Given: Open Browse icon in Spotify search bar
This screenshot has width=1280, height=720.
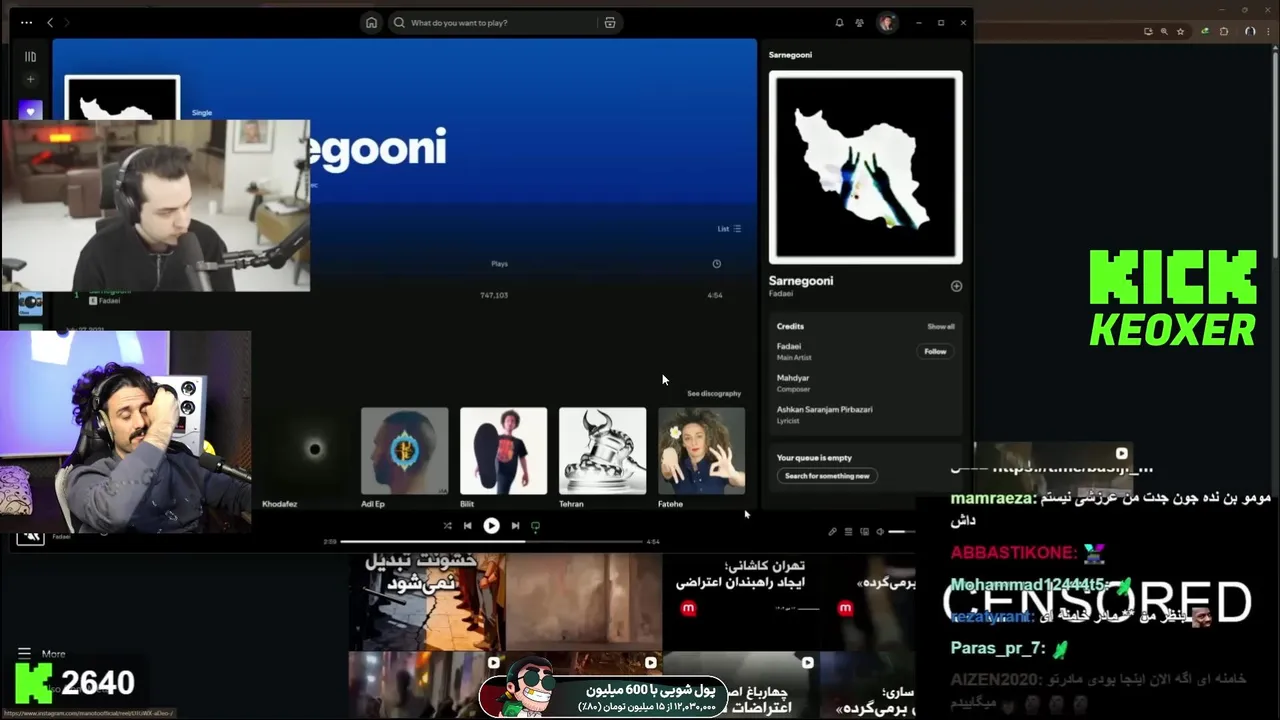Looking at the screenshot, I should pos(610,22).
